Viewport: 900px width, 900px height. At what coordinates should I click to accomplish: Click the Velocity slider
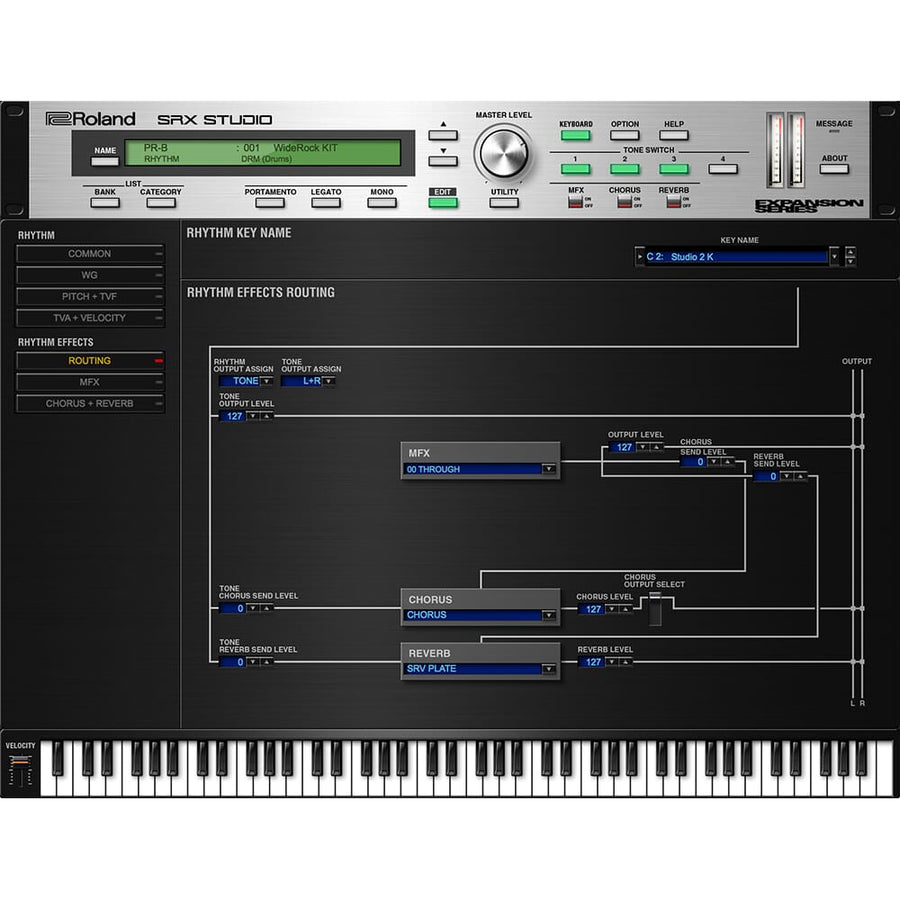(x=20, y=771)
